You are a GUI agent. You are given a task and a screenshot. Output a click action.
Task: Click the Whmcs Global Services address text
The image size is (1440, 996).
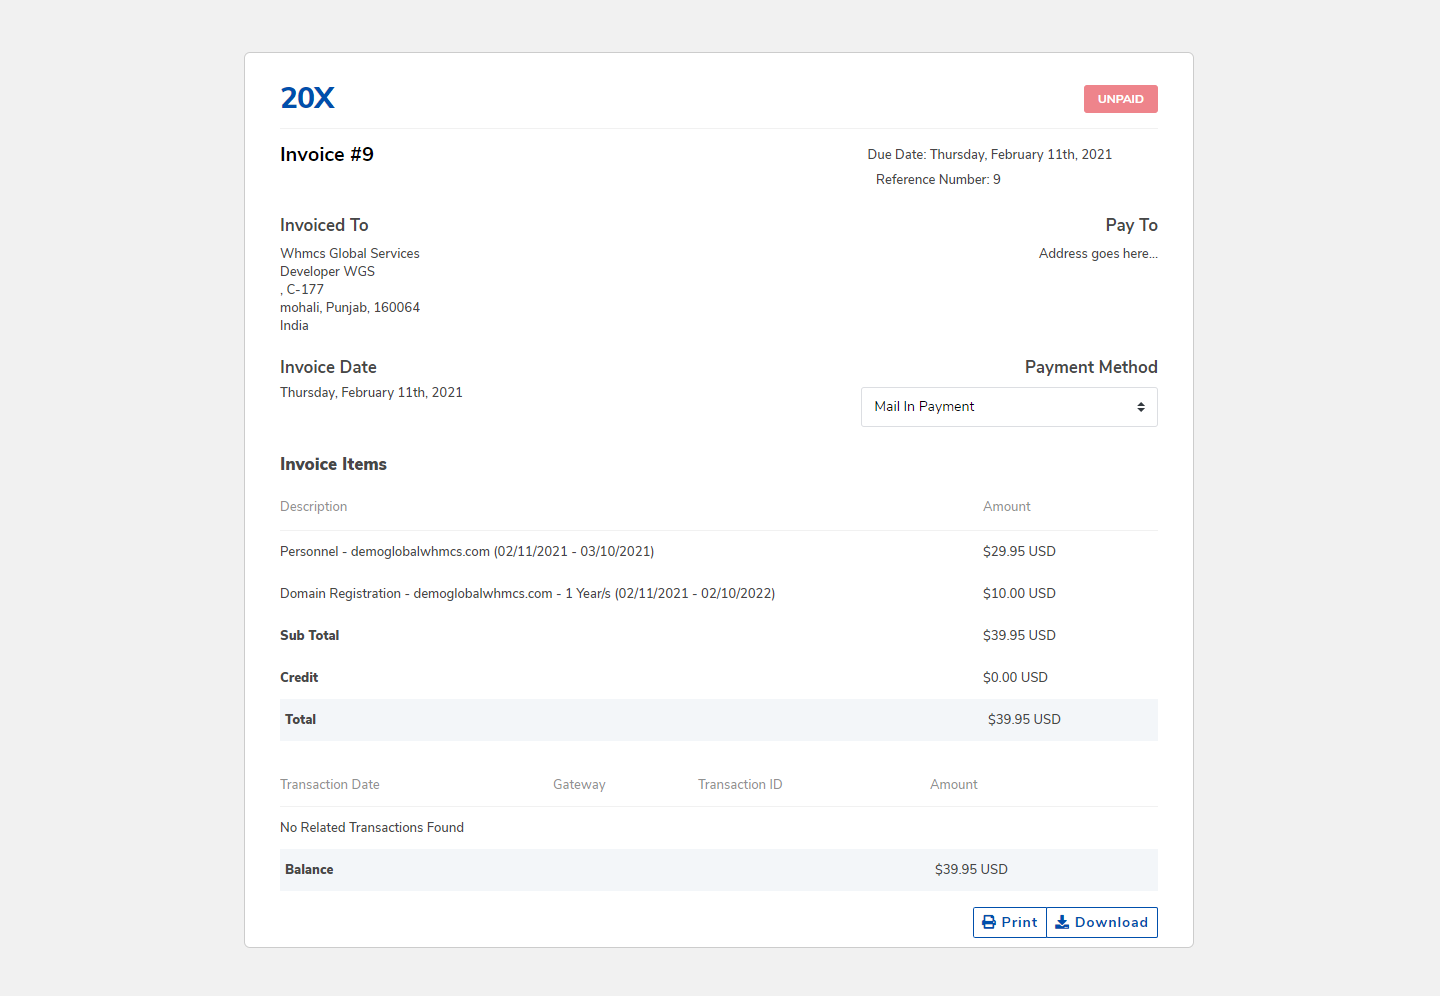[x=350, y=254]
